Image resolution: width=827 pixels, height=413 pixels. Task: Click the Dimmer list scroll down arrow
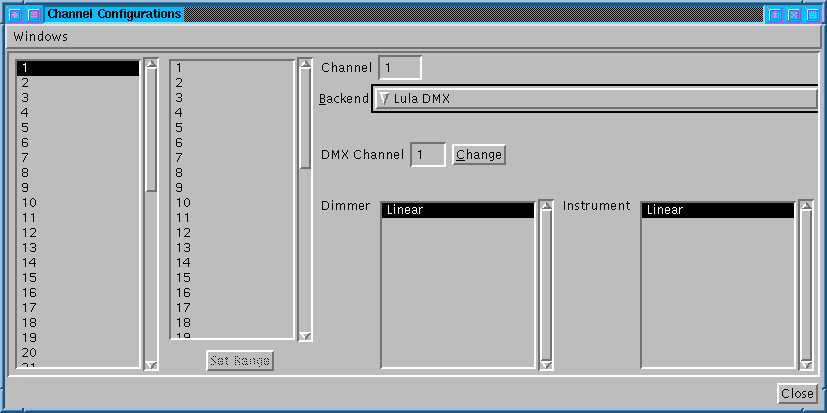pyautogui.click(x=546, y=364)
